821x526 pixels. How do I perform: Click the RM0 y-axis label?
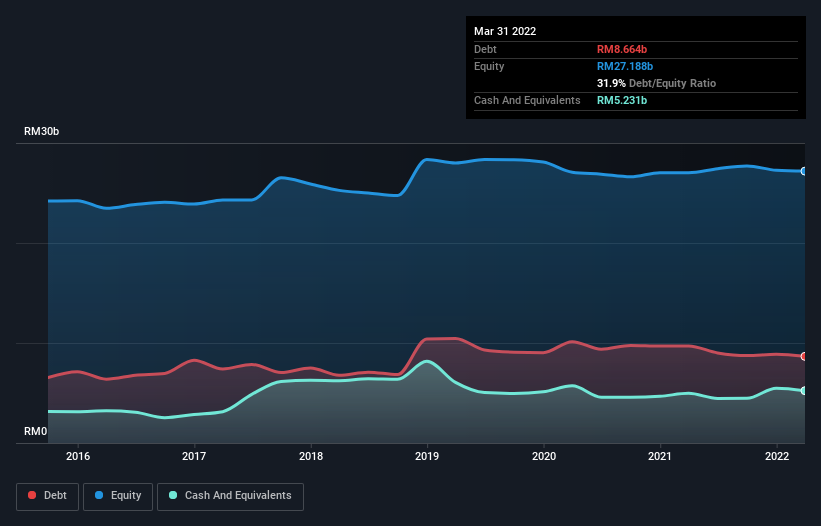pos(36,431)
